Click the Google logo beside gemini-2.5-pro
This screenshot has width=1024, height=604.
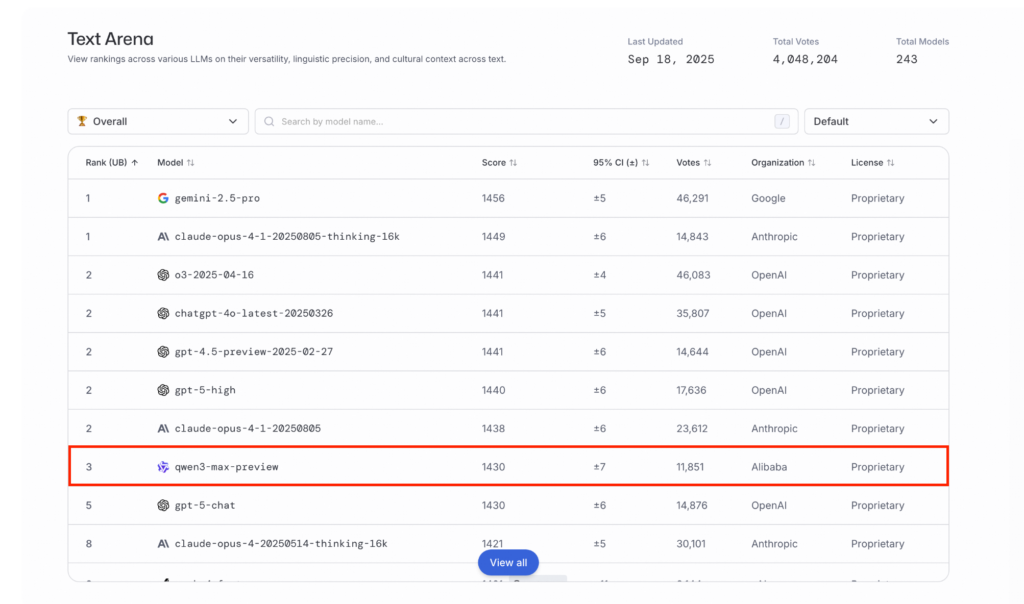click(x=163, y=198)
